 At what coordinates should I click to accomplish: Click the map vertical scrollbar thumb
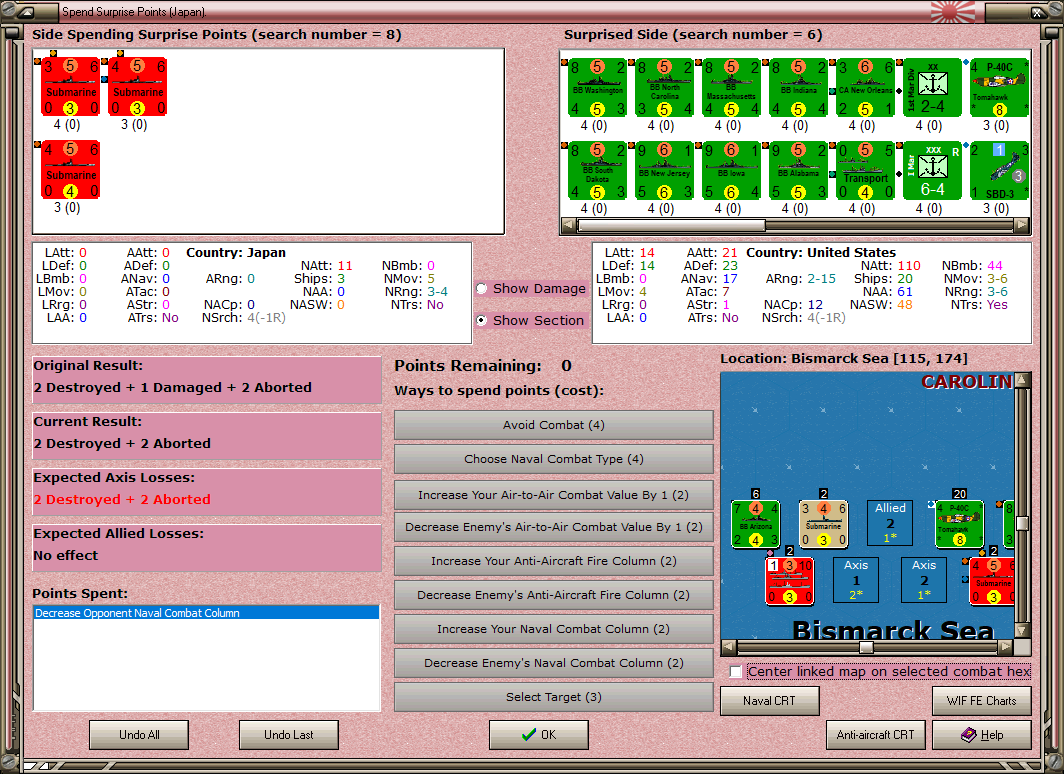click(x=1023, y=523)
